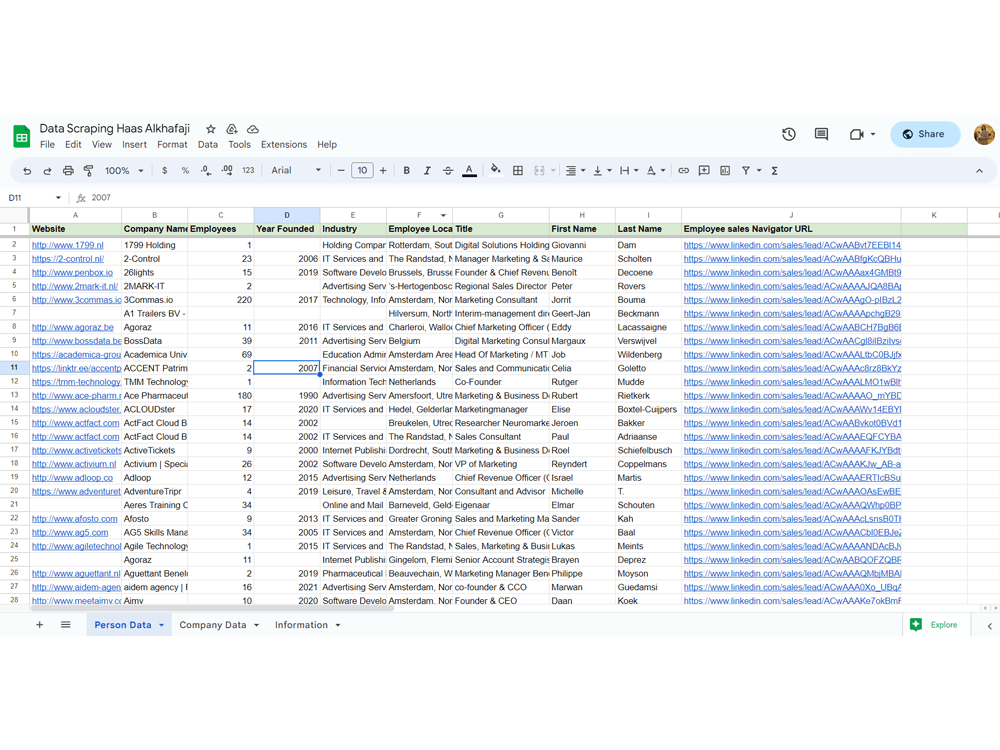Viewport: 1000px width, 750px height.
Task: View cloud save status icon
Action: point(253,129)
